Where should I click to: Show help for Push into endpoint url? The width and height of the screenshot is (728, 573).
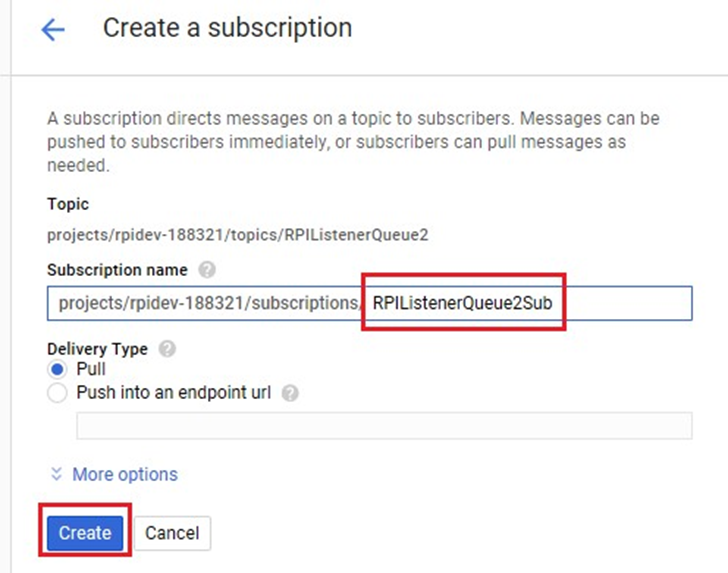coord(290,394)
